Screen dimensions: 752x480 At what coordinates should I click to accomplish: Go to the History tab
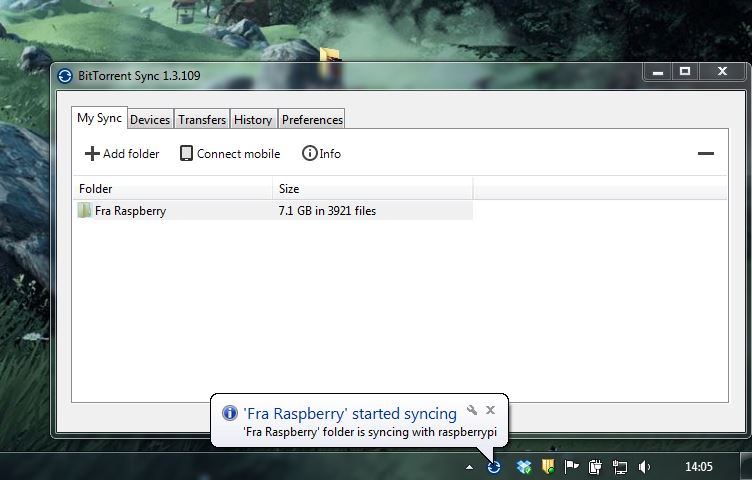[x=253, y=120]
